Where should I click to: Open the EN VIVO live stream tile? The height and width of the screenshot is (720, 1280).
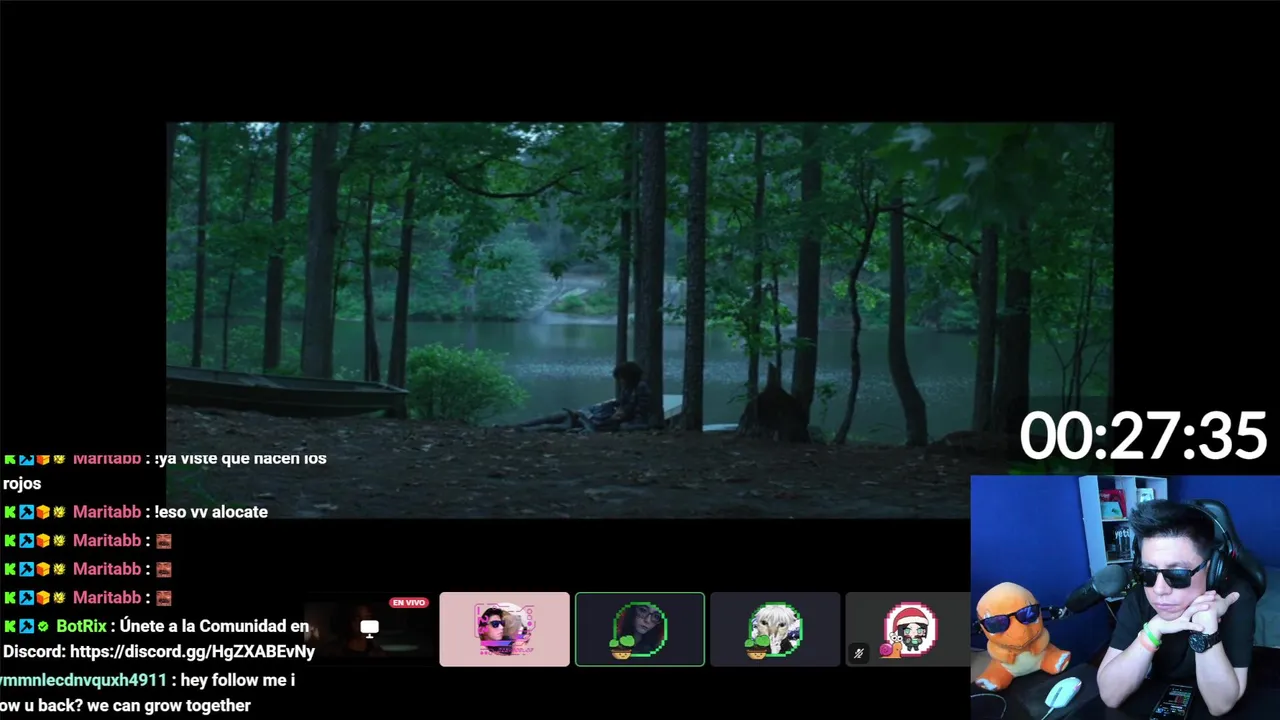(369, 629)
